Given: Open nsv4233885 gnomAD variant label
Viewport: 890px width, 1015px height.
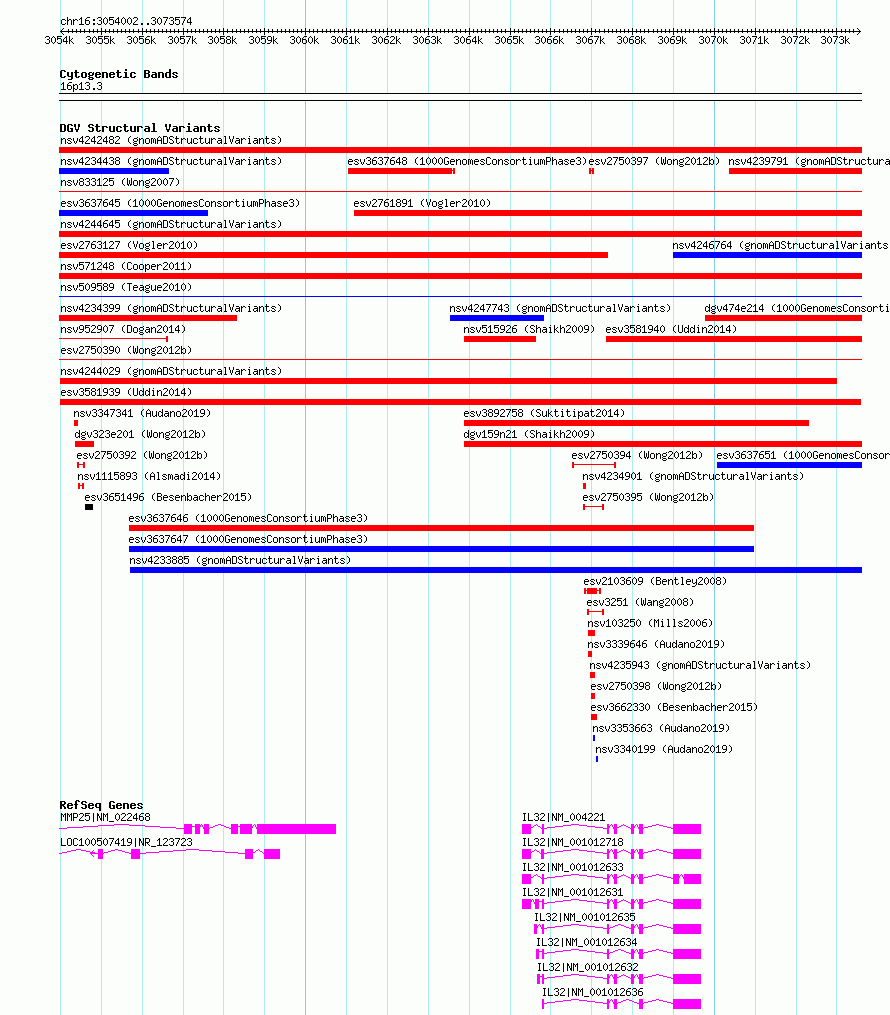Looking at the screenshot, I should [x=240, y=561].
